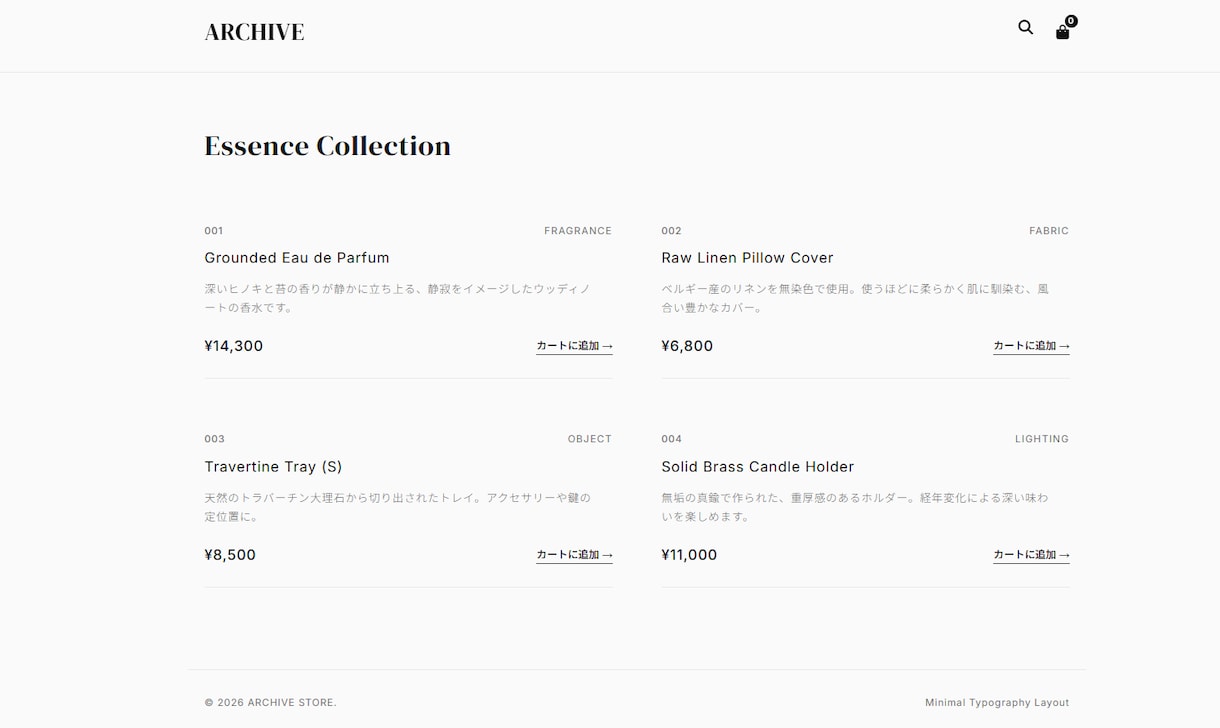Open Raw Linen Pillow Cover product title
1220x728 pixels.
pyautogui.click(x=747, y=258)
